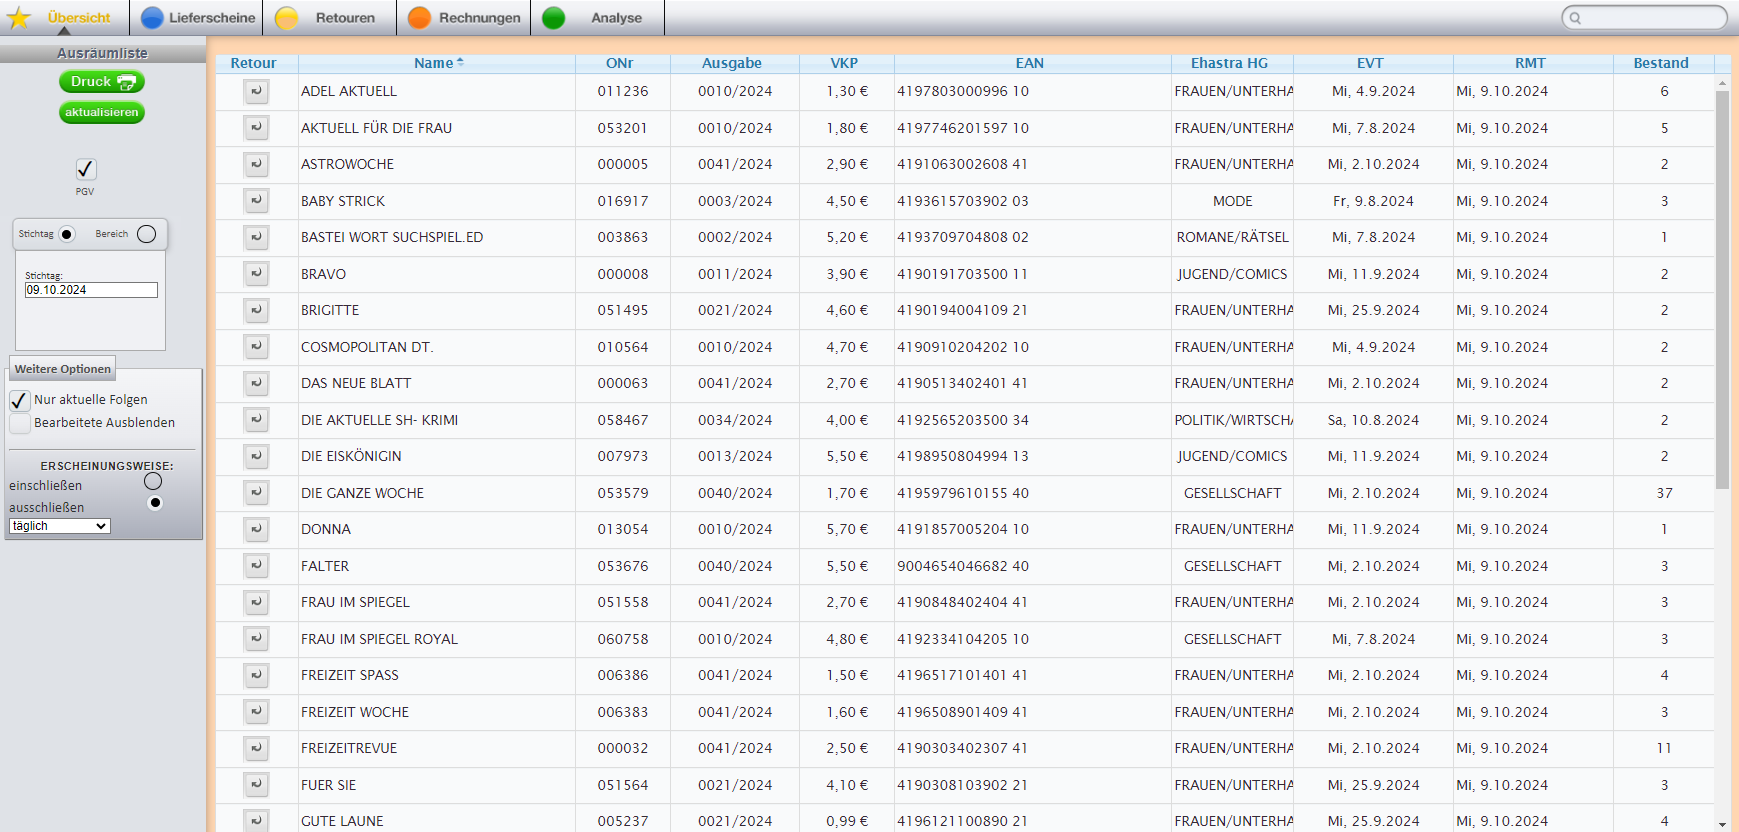1739x832 pixels.
Task: Click the return icon for FREIZEITREVUE
Action: tap(256, 748)
